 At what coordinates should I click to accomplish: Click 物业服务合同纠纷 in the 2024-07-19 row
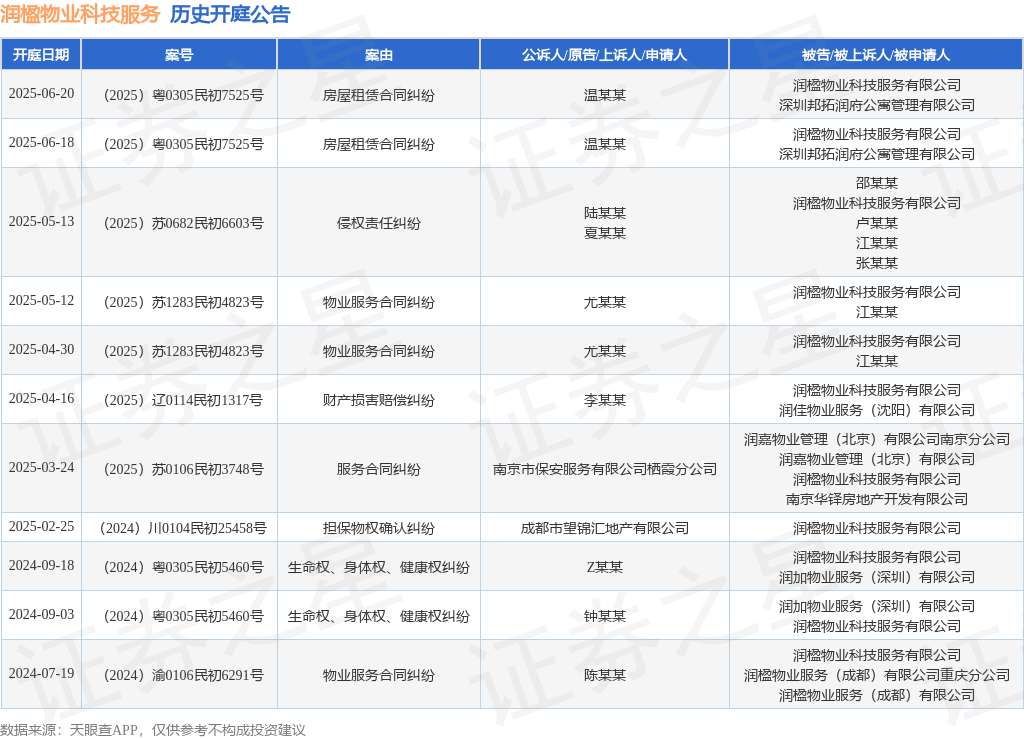click(379, 675)
